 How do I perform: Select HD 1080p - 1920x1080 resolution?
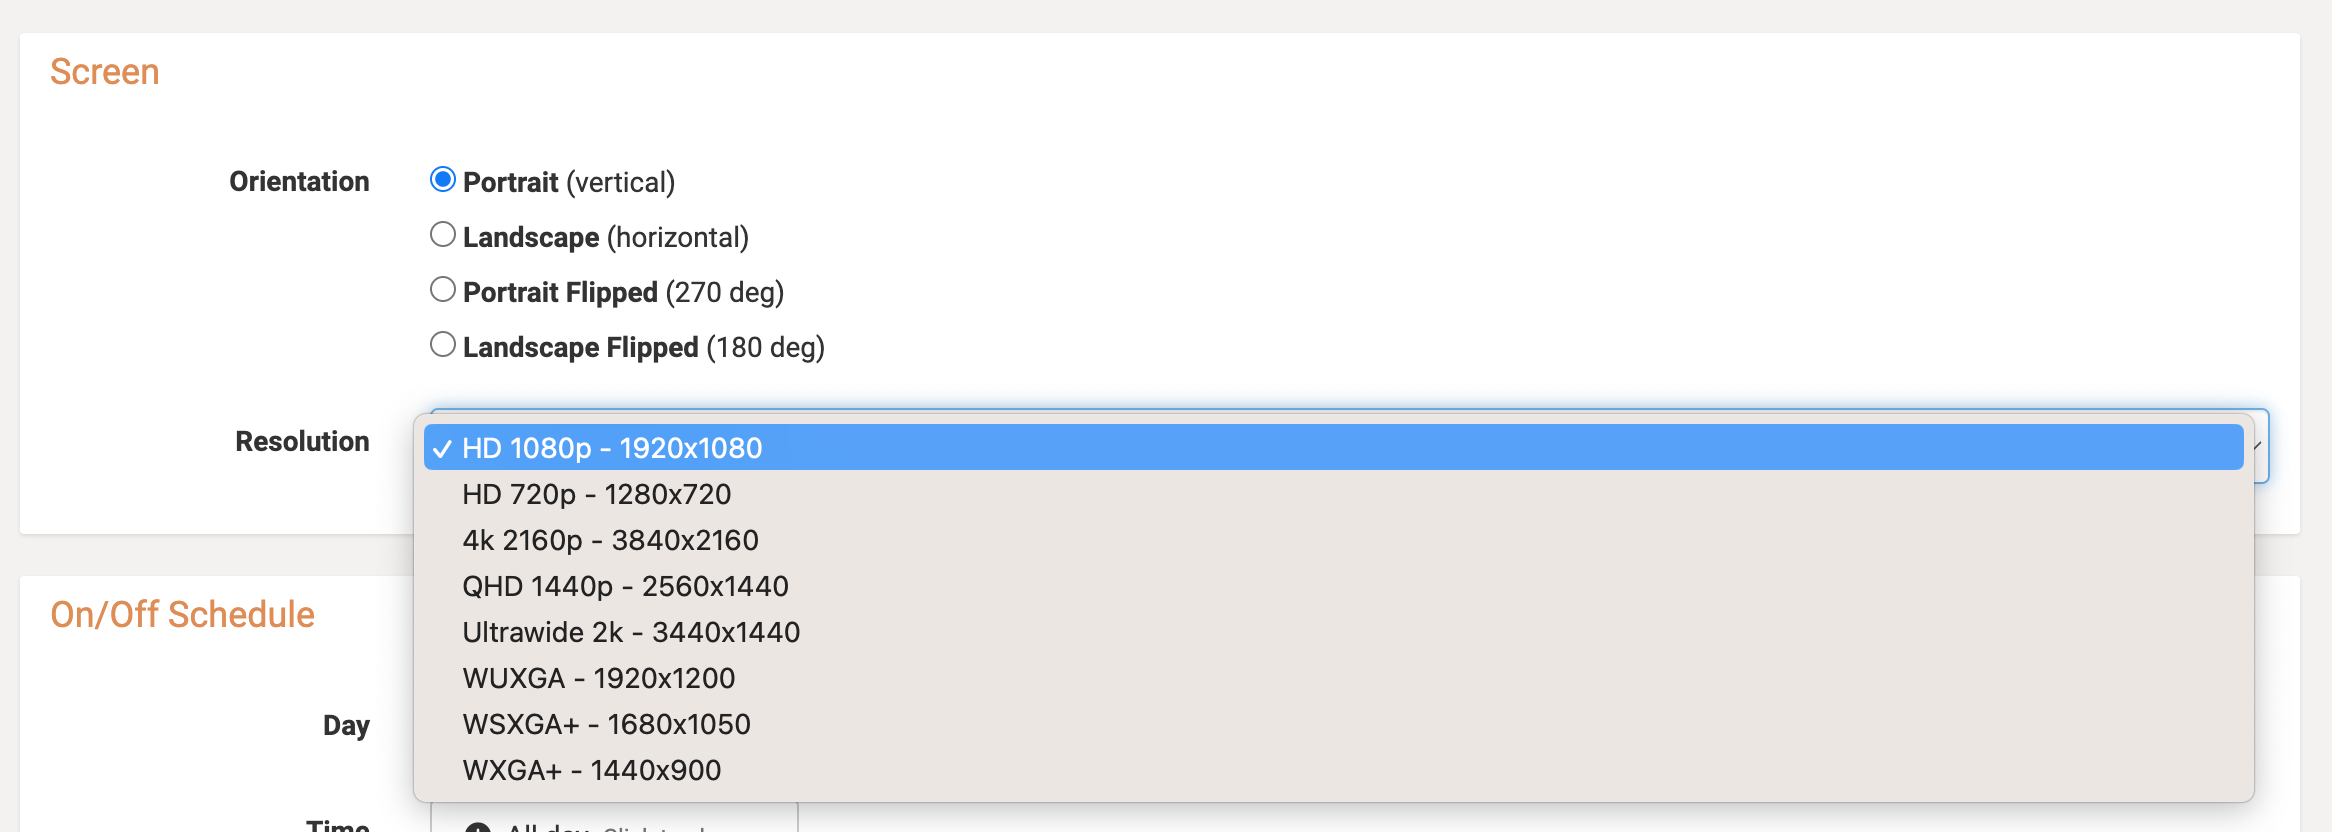(612, 448)
